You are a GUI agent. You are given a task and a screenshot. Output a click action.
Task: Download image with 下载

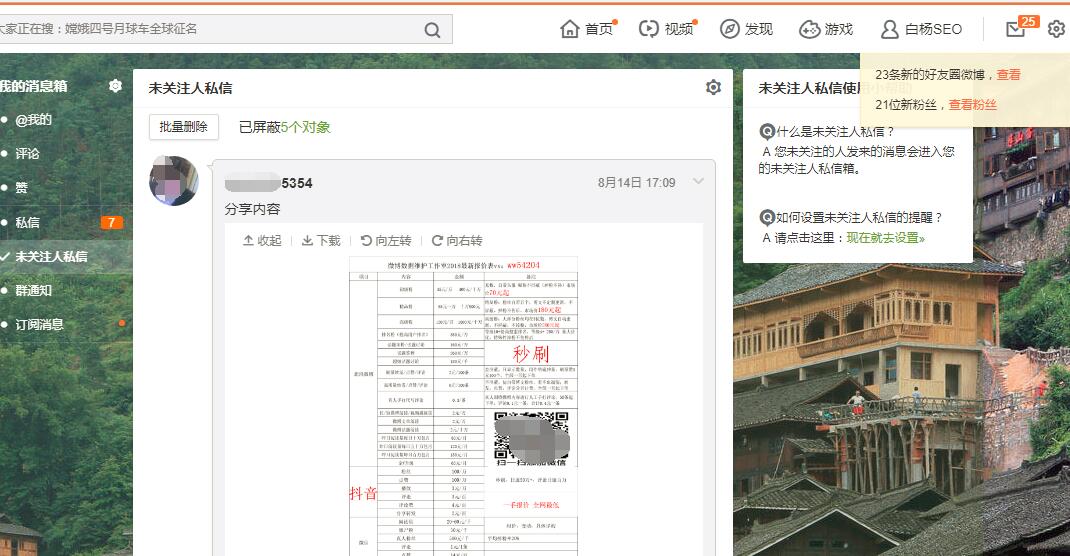click(x=321, y=241)
